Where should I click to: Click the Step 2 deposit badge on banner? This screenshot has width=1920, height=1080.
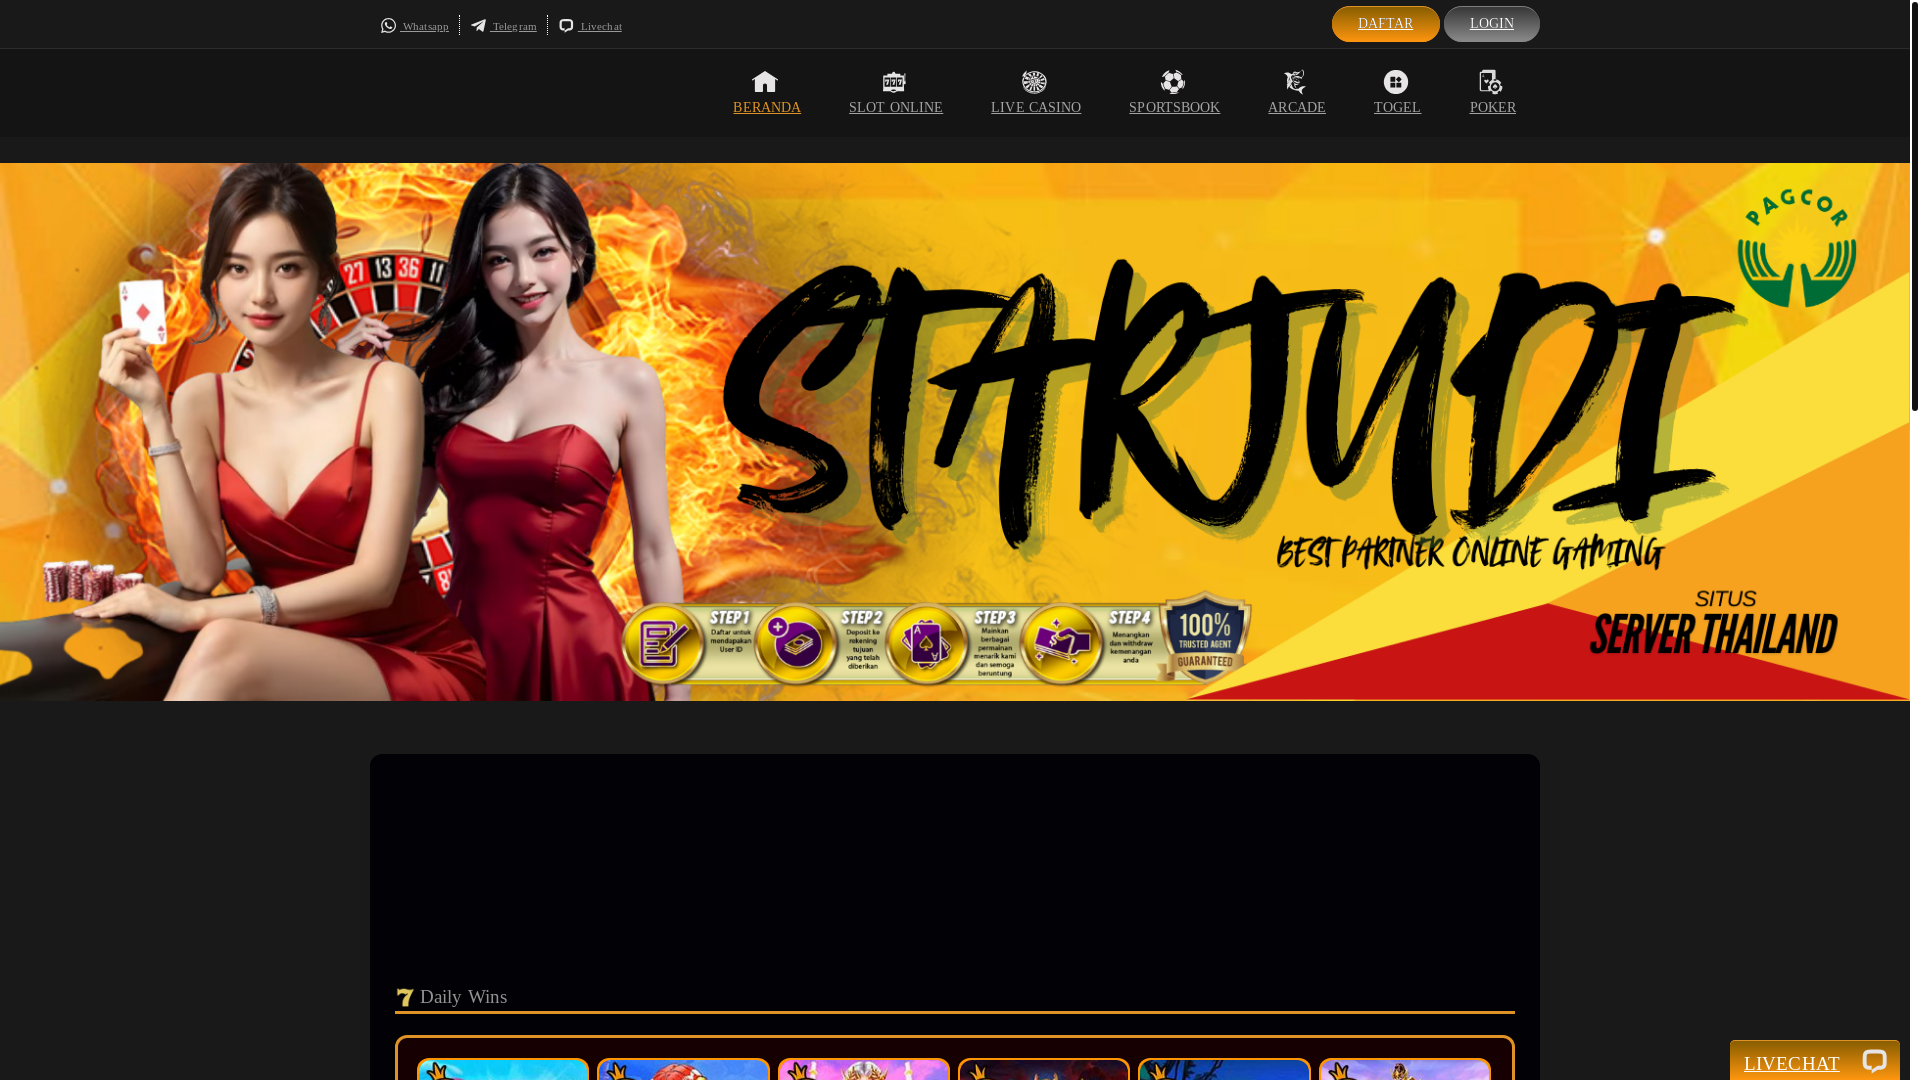point(796,645)
